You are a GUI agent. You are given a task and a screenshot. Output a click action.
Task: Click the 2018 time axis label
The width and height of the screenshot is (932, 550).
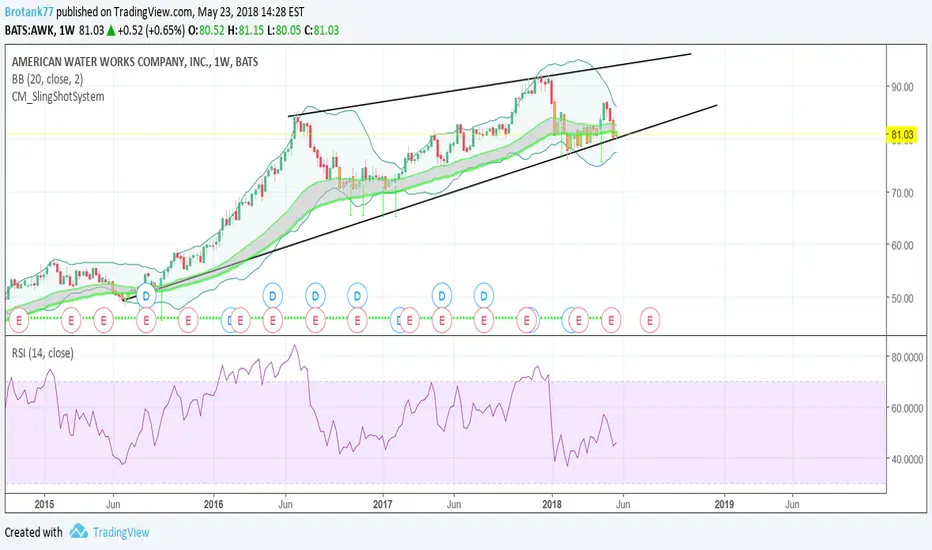point(552,504)
